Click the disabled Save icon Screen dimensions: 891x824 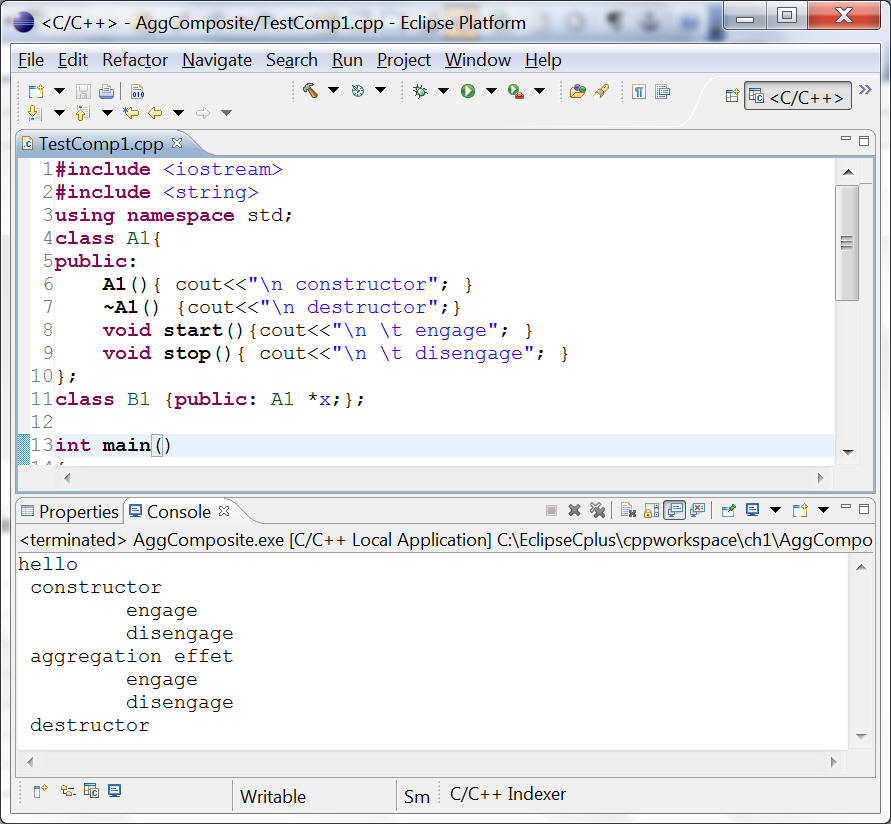[x=83, y=91]
